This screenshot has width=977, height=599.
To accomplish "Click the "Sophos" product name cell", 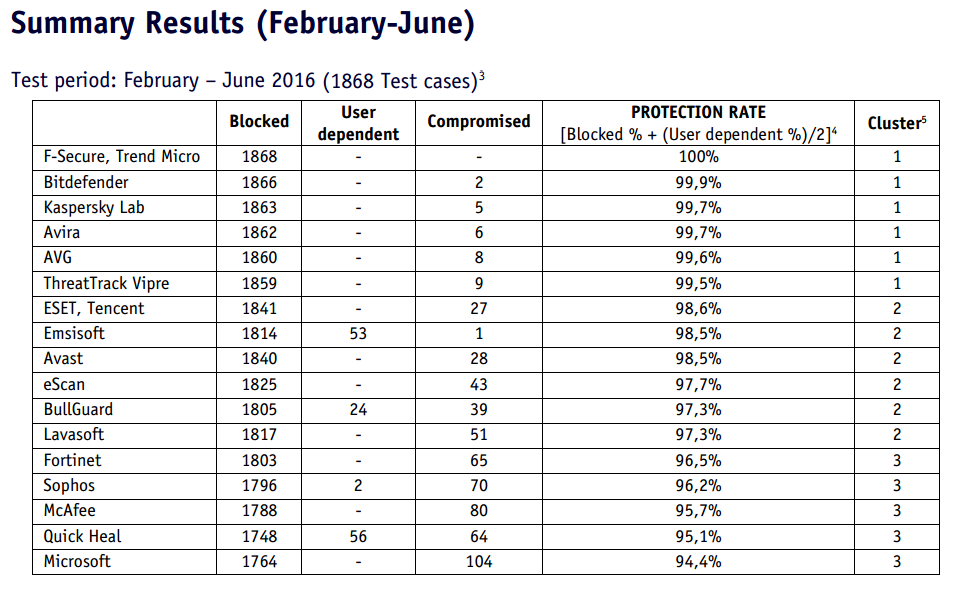I will pyautogui.click(x=72, y=485).
